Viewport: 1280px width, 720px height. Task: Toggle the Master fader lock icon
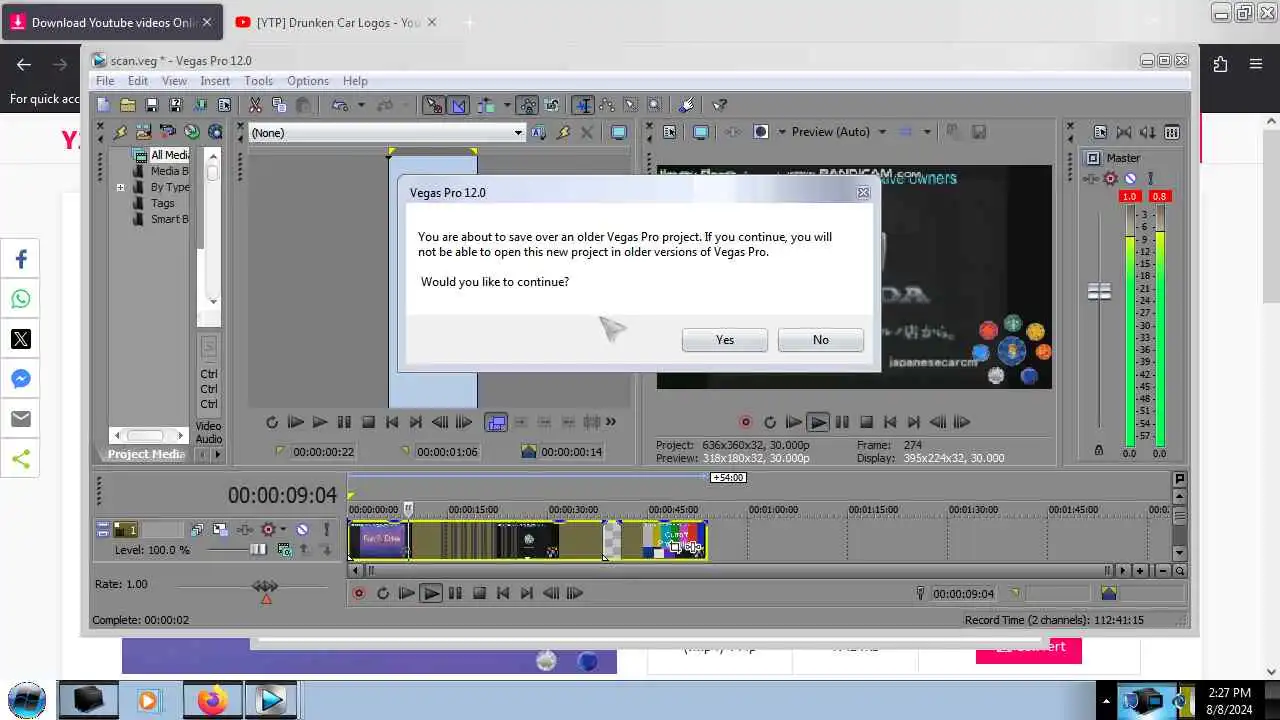1099,451
